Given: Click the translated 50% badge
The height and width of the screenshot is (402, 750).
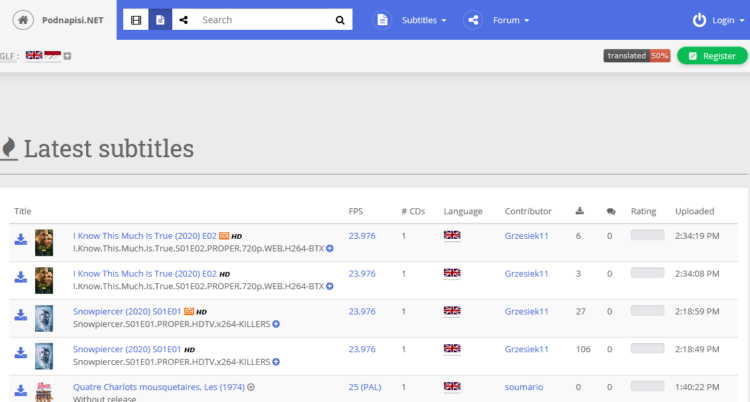Looking at the screenshot, I should coord(637,56).
